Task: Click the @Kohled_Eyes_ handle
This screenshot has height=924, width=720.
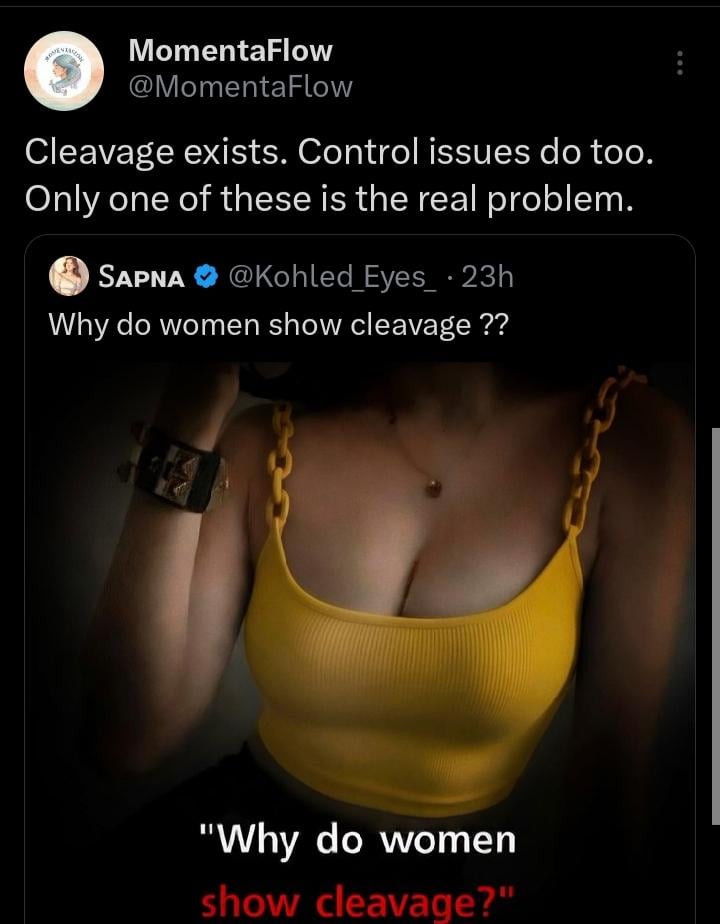Action: pos(326,277)
